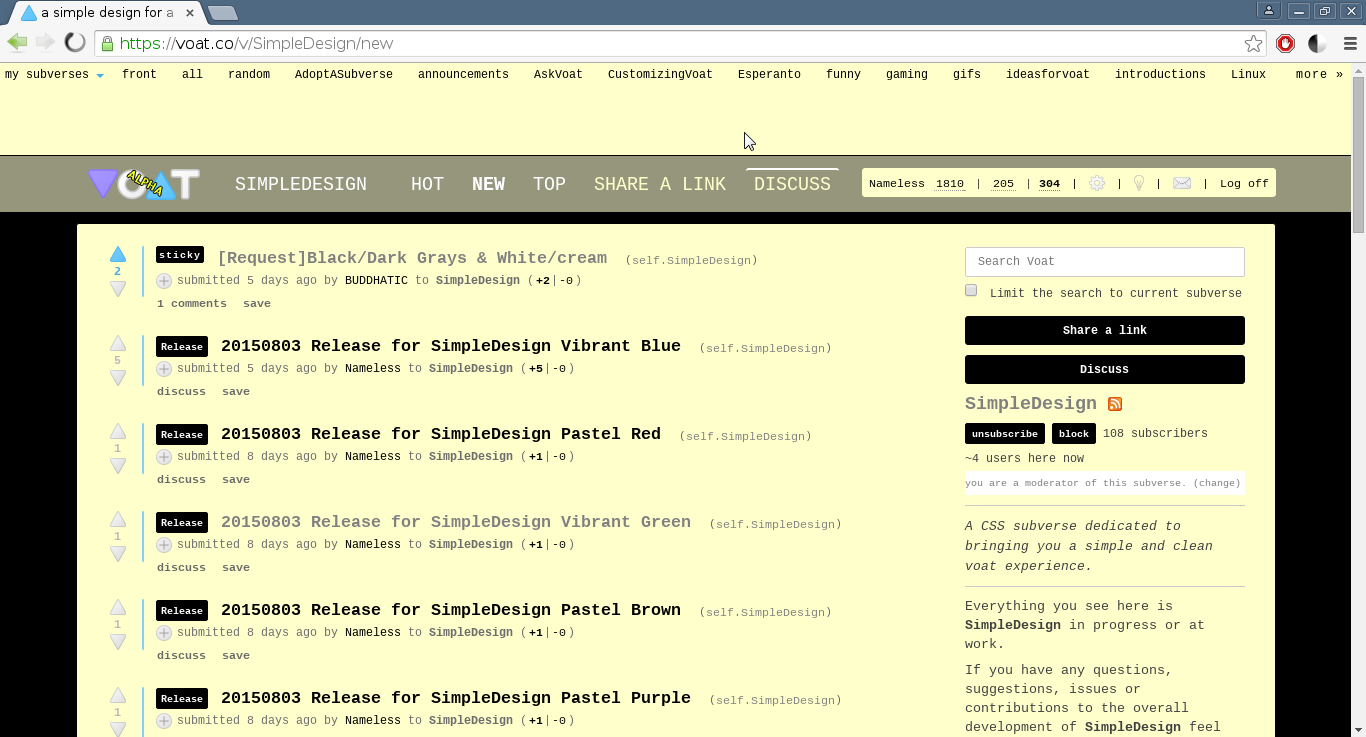Screen dimensions: 1366x737
Task: Enable limit search to current subverse
Action: tap(971, 291)
